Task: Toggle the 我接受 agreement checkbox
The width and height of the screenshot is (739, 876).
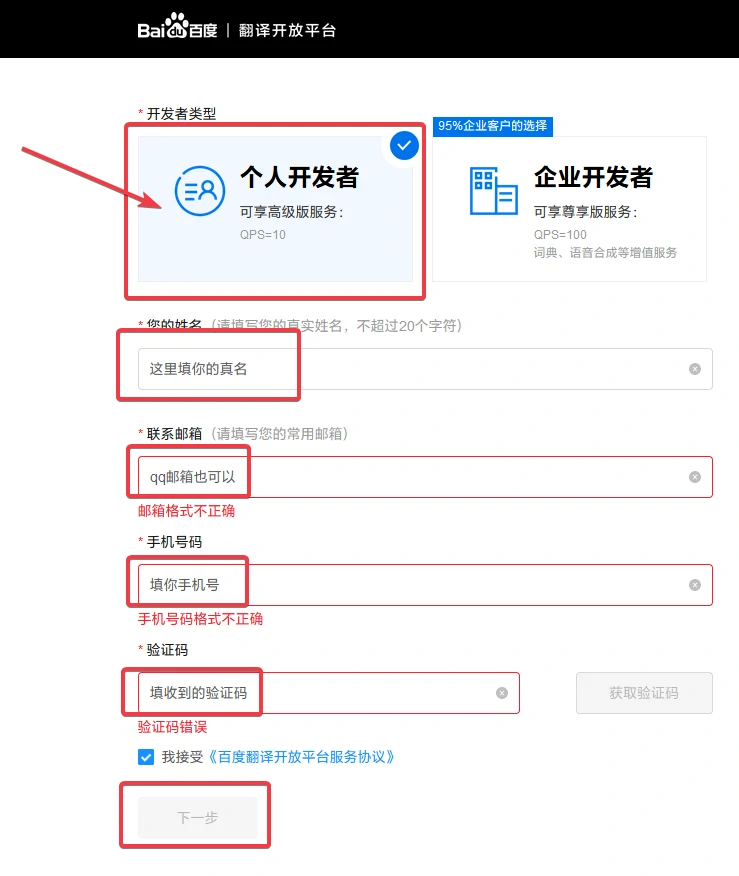Action: point(146,757)
